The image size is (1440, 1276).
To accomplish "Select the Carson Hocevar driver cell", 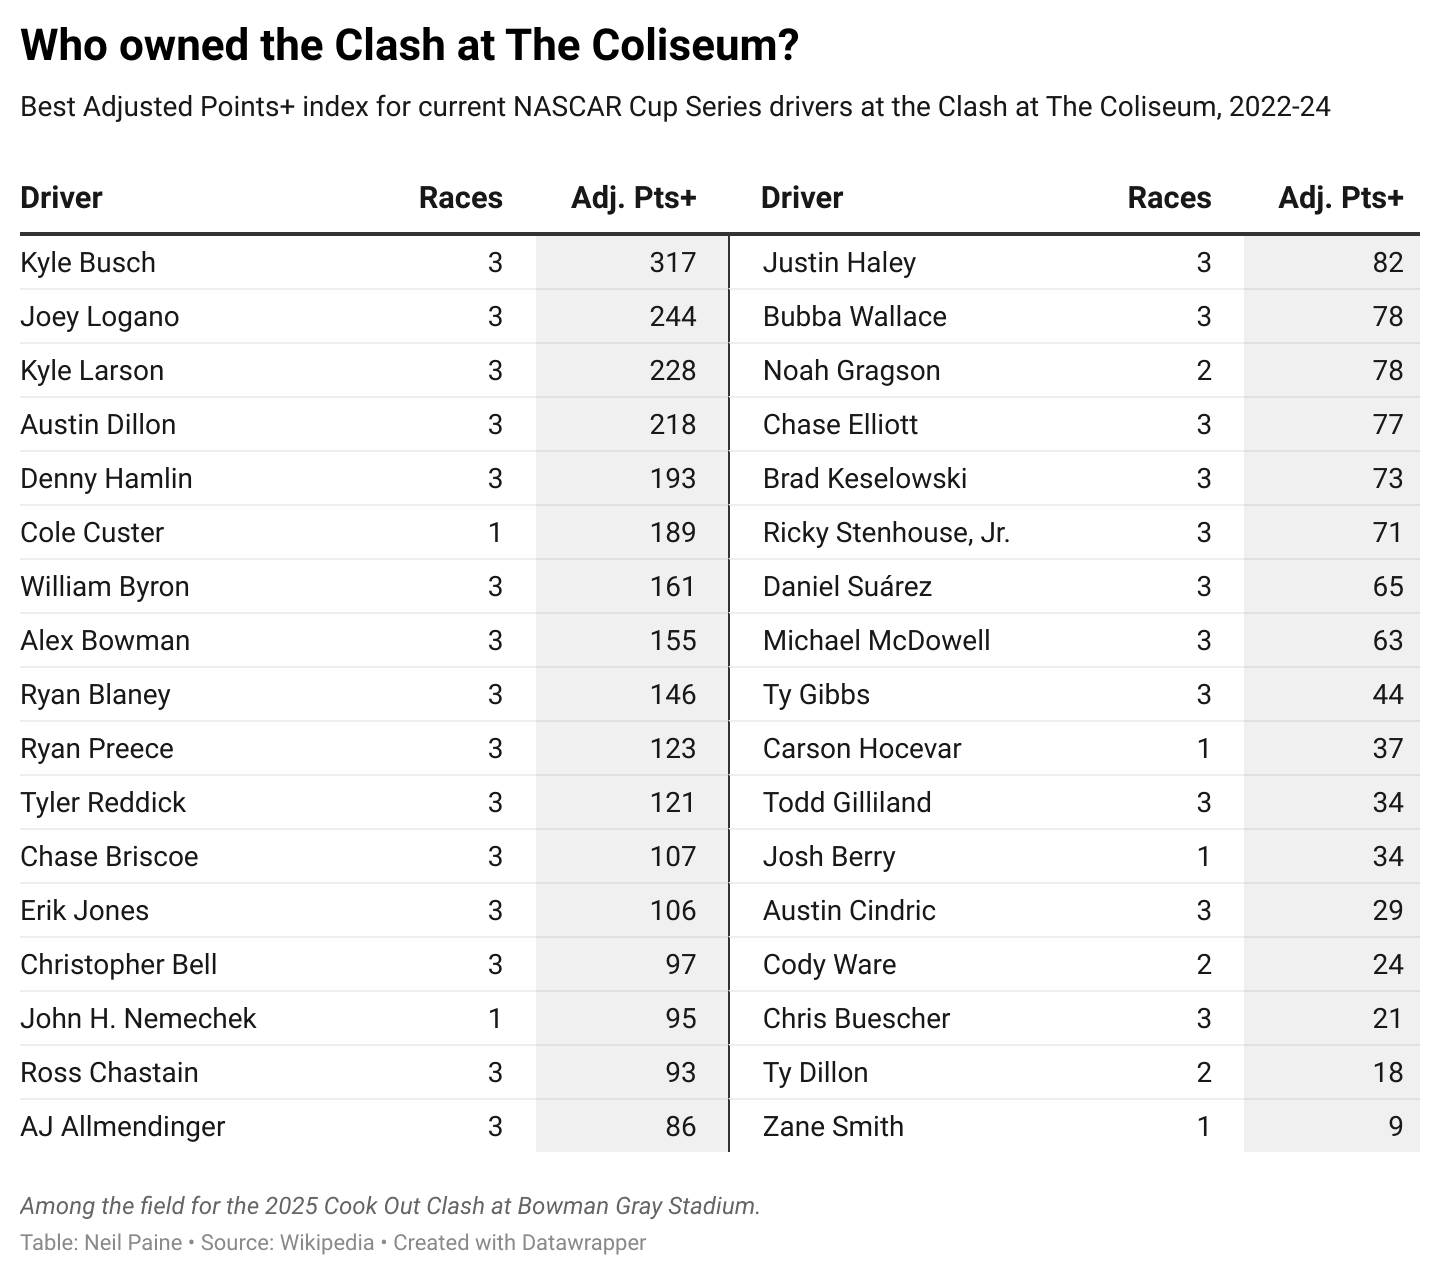I will pyautogui.click(x=862, y=749).
